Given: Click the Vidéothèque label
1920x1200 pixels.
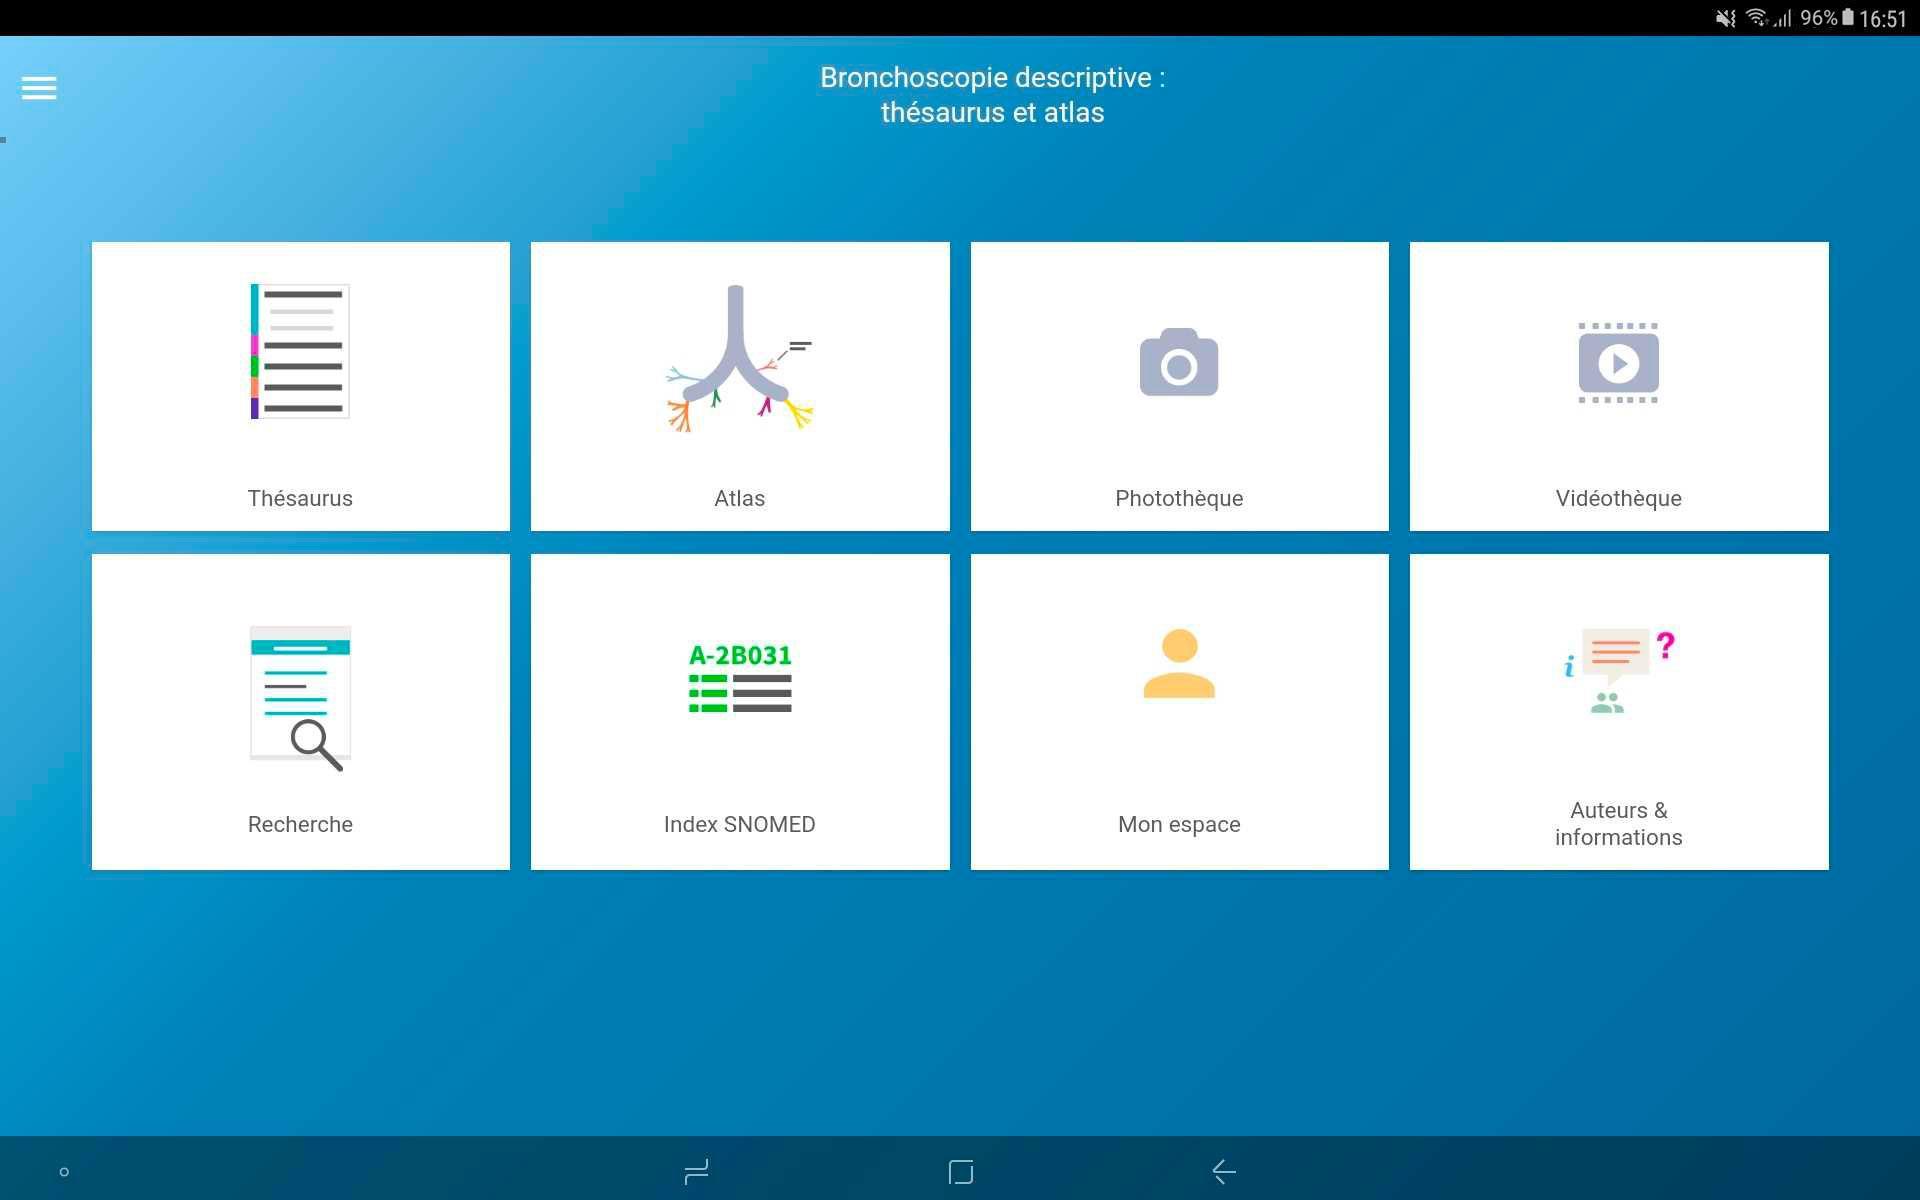Looking at the screenshot, I should click(1618, 498).
